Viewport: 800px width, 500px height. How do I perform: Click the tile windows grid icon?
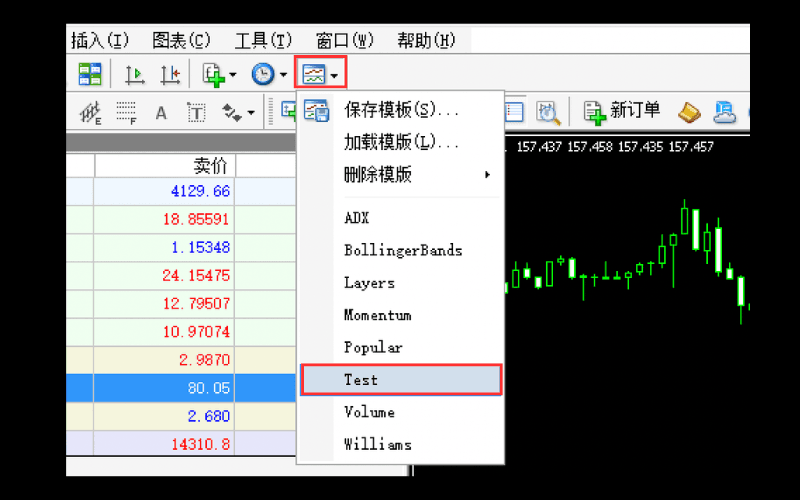[x=90, y=74]
